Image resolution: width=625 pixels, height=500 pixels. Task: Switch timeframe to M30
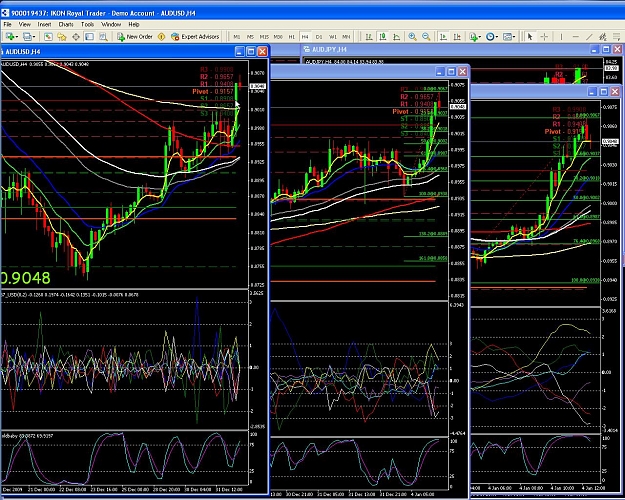pyautogui.click(x=278, y=37)
